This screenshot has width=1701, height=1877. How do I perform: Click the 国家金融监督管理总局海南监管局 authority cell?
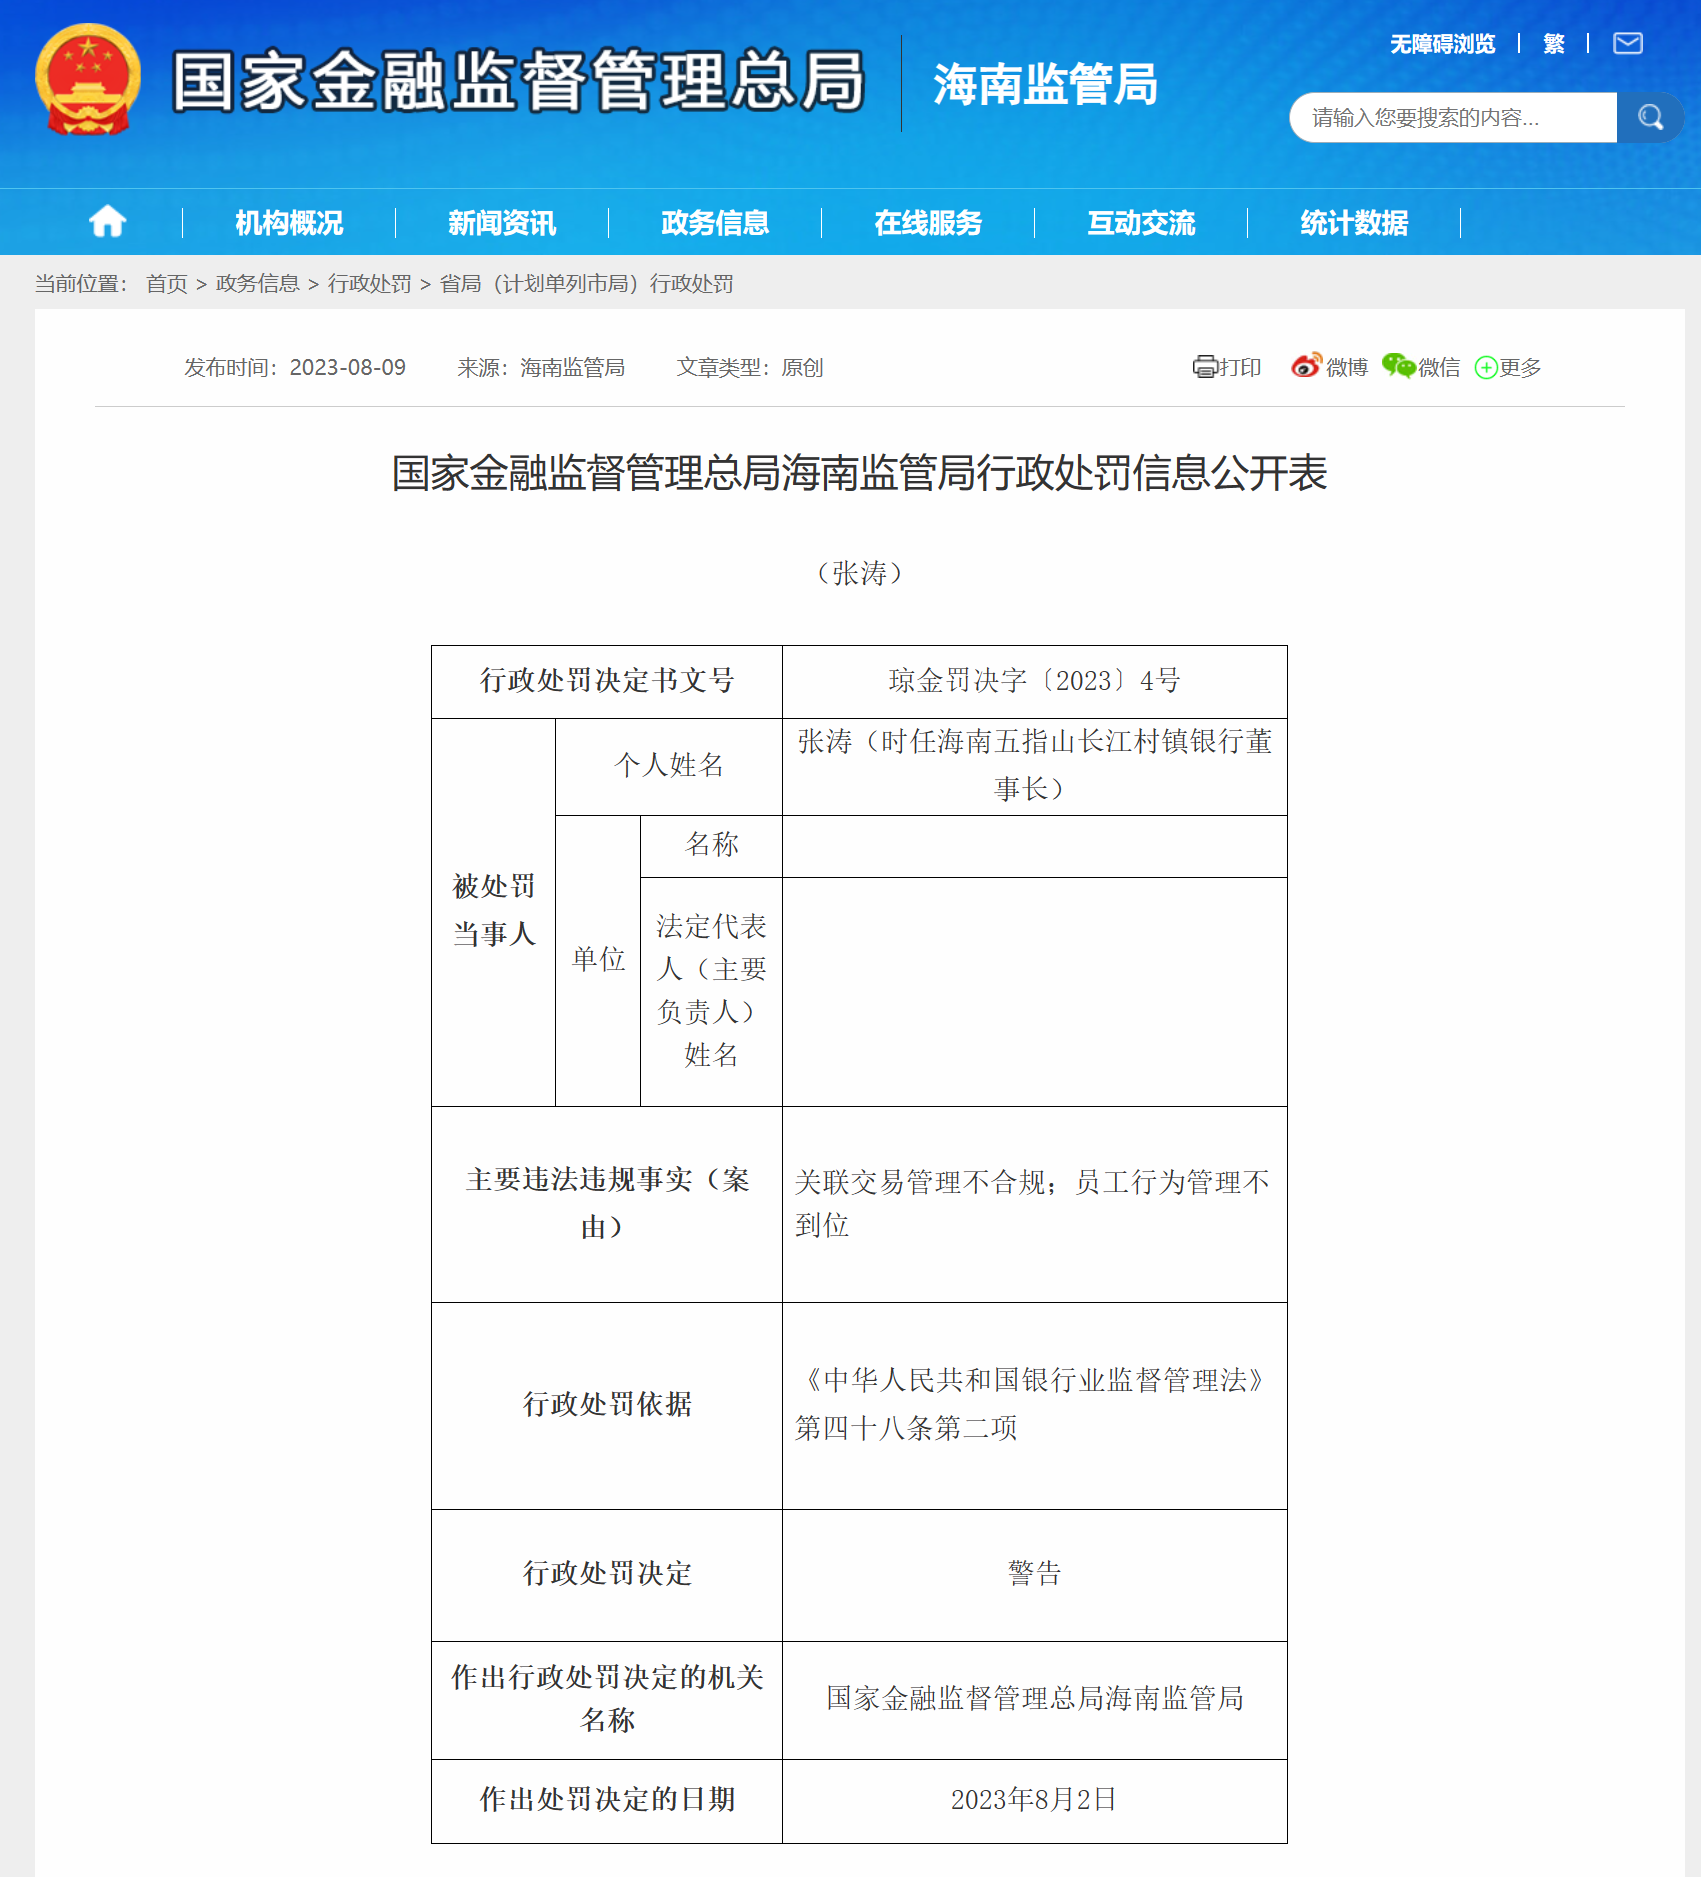coord(1034,1699)
